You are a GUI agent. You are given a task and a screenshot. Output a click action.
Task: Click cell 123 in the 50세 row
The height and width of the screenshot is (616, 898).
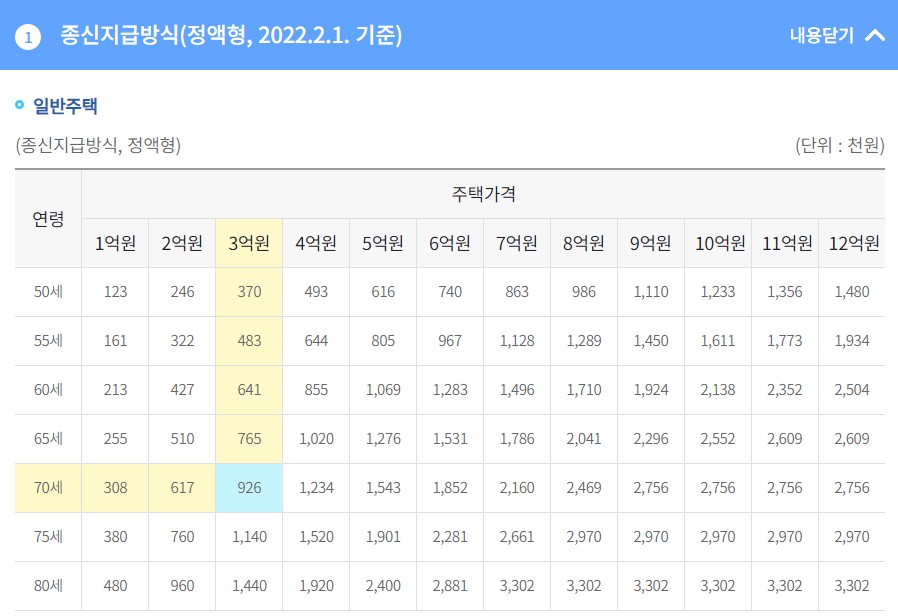[x=115, y=292]
